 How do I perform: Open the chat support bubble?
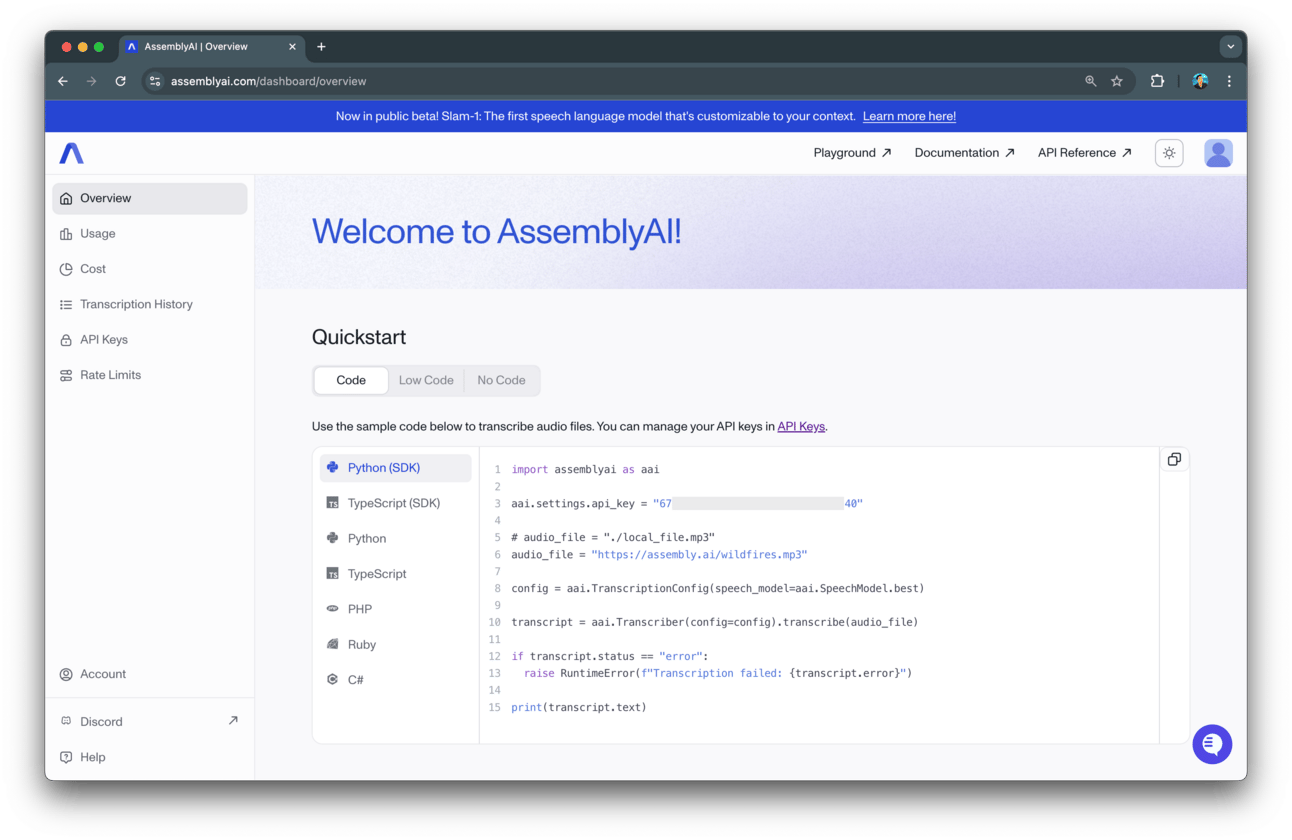click(1212, 744)
